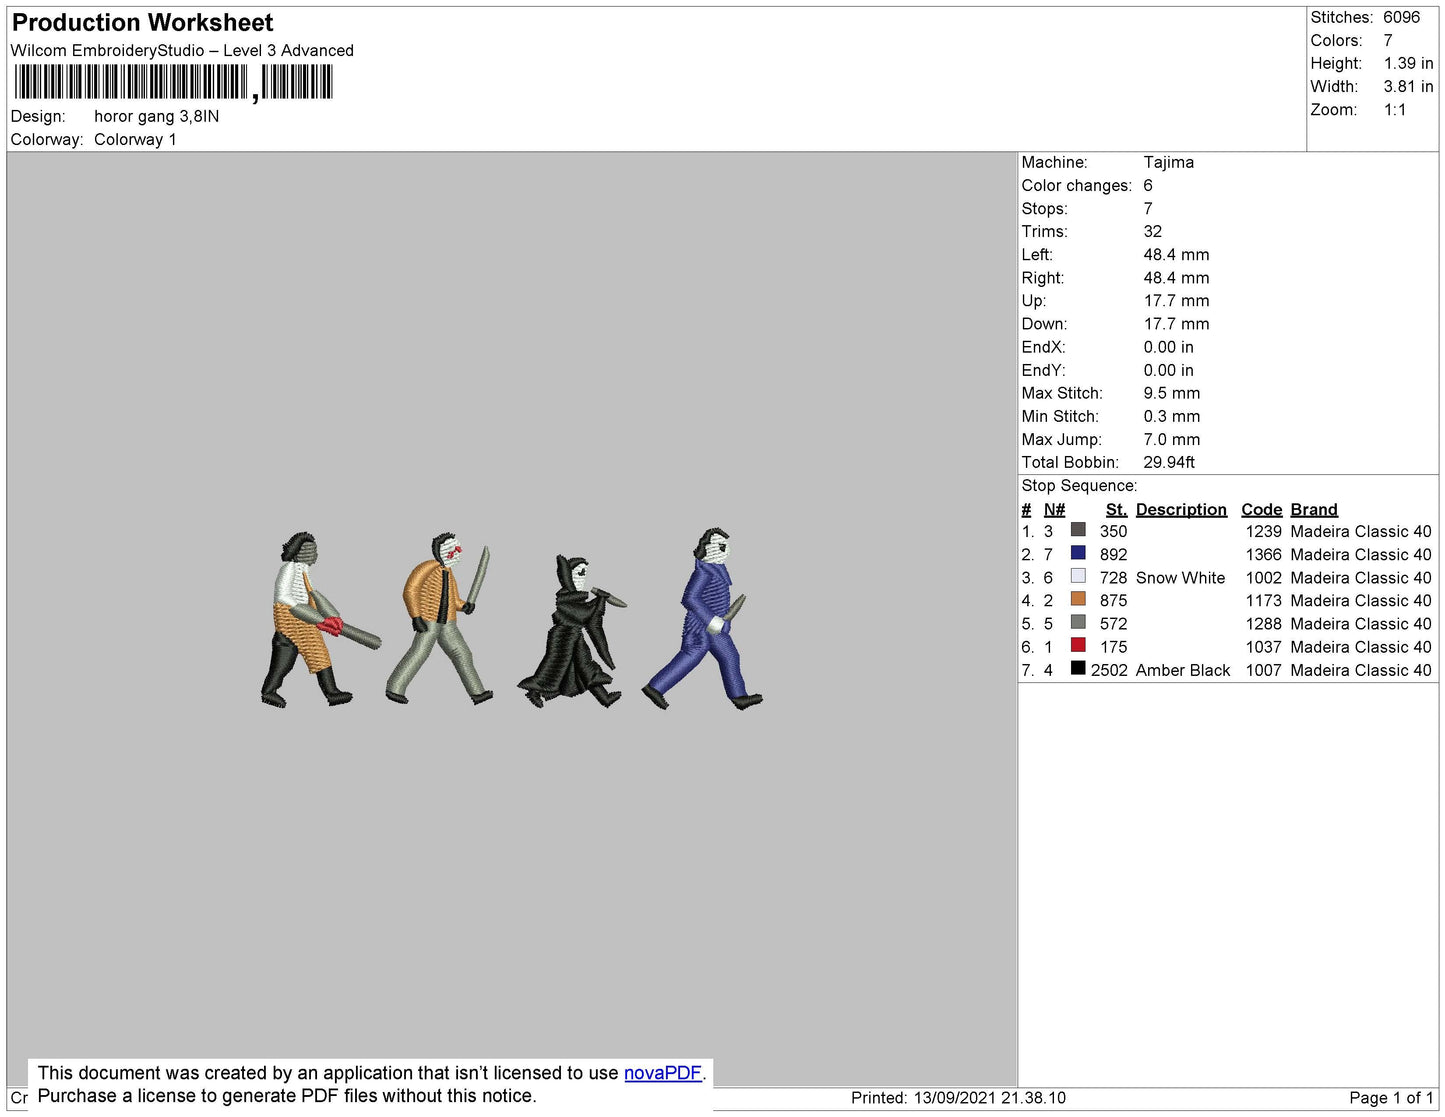1445x1117 pixels.
Task: Click the 'Colorway 1' value
Action: click(135, 139)
